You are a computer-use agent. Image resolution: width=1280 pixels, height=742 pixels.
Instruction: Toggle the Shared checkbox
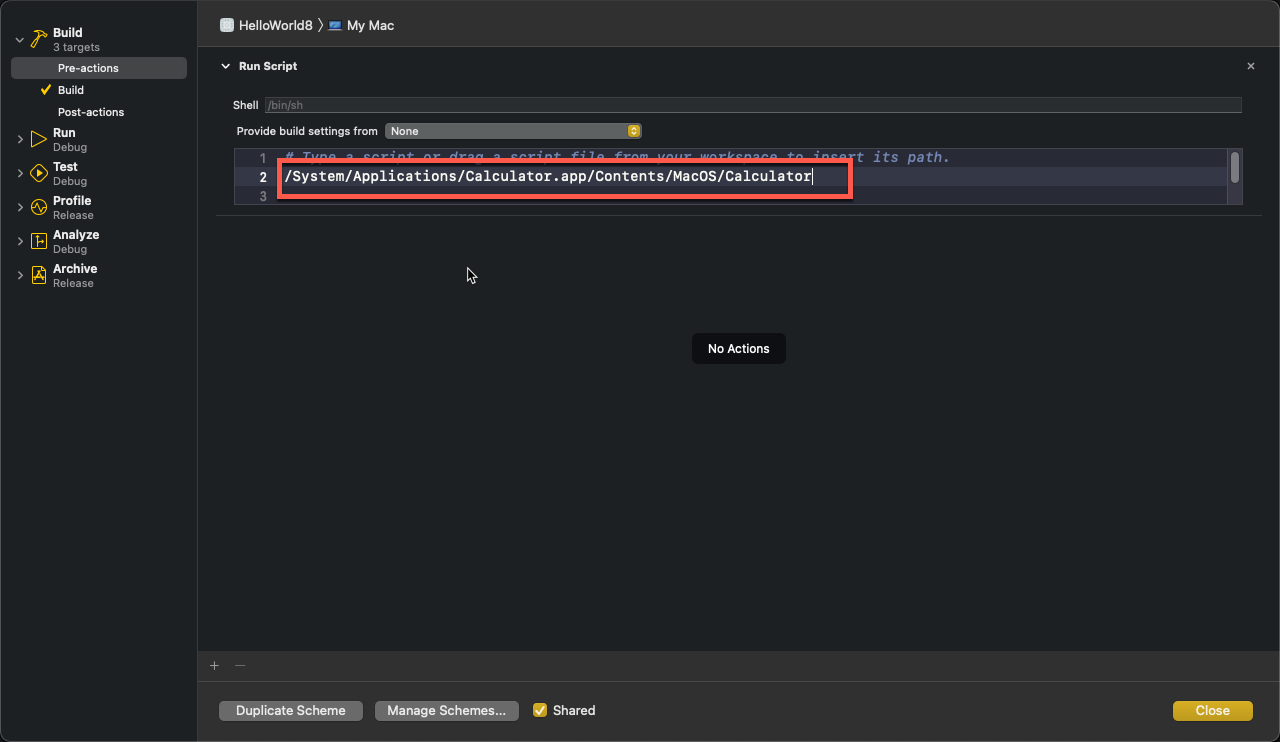point(540,710)
